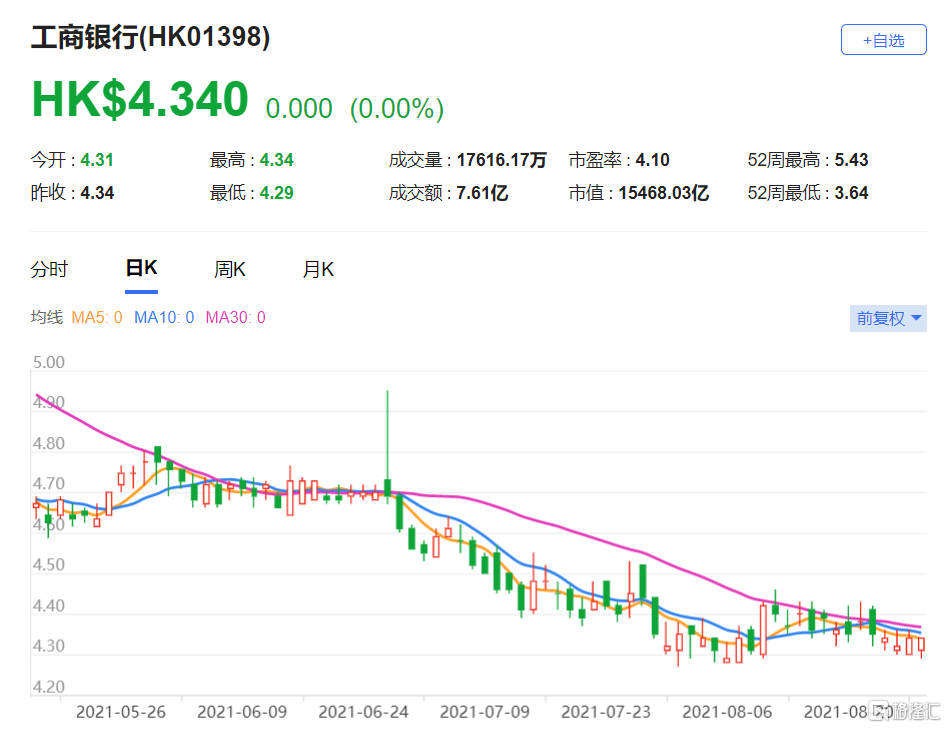Click the 0.000 price change value
Image resolution: width=948 pixels, height=729 pixels.
pos(299,109)
